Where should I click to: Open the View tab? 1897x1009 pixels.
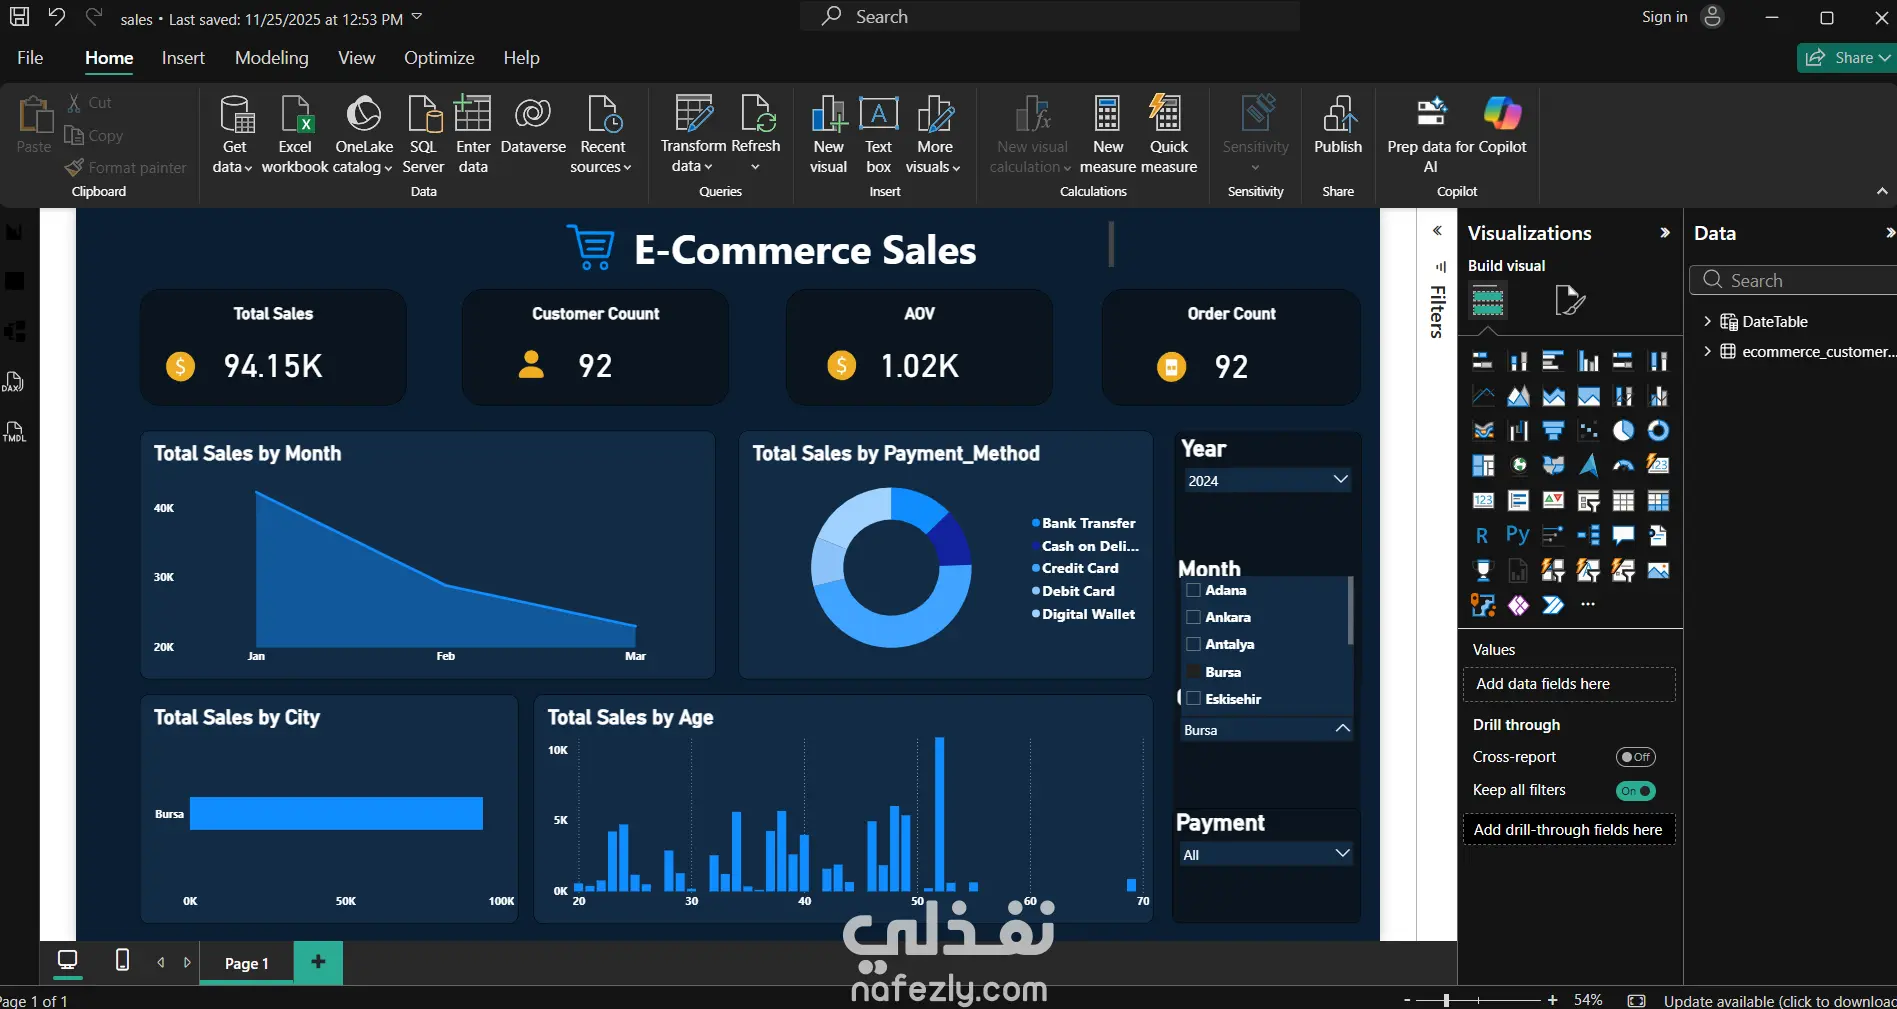coord(356,58)
